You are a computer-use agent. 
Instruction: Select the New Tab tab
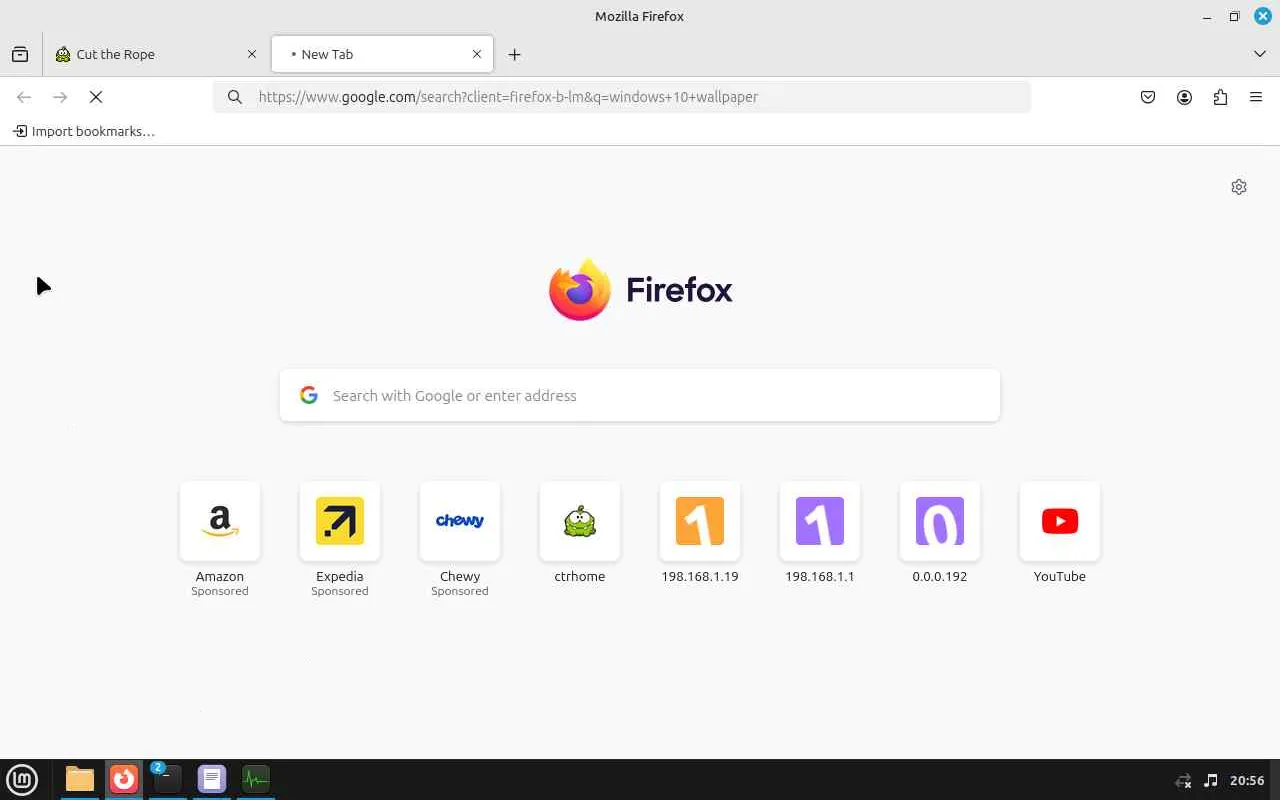click(382, 54)
